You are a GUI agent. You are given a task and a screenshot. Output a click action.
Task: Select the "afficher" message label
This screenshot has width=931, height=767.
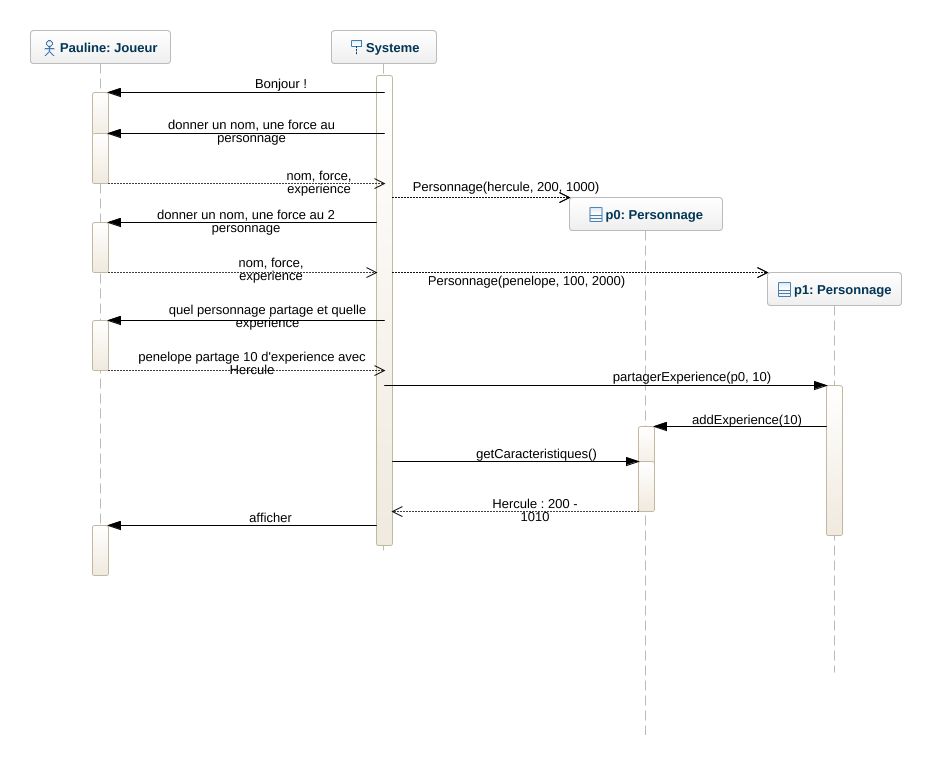coord(270,518)
